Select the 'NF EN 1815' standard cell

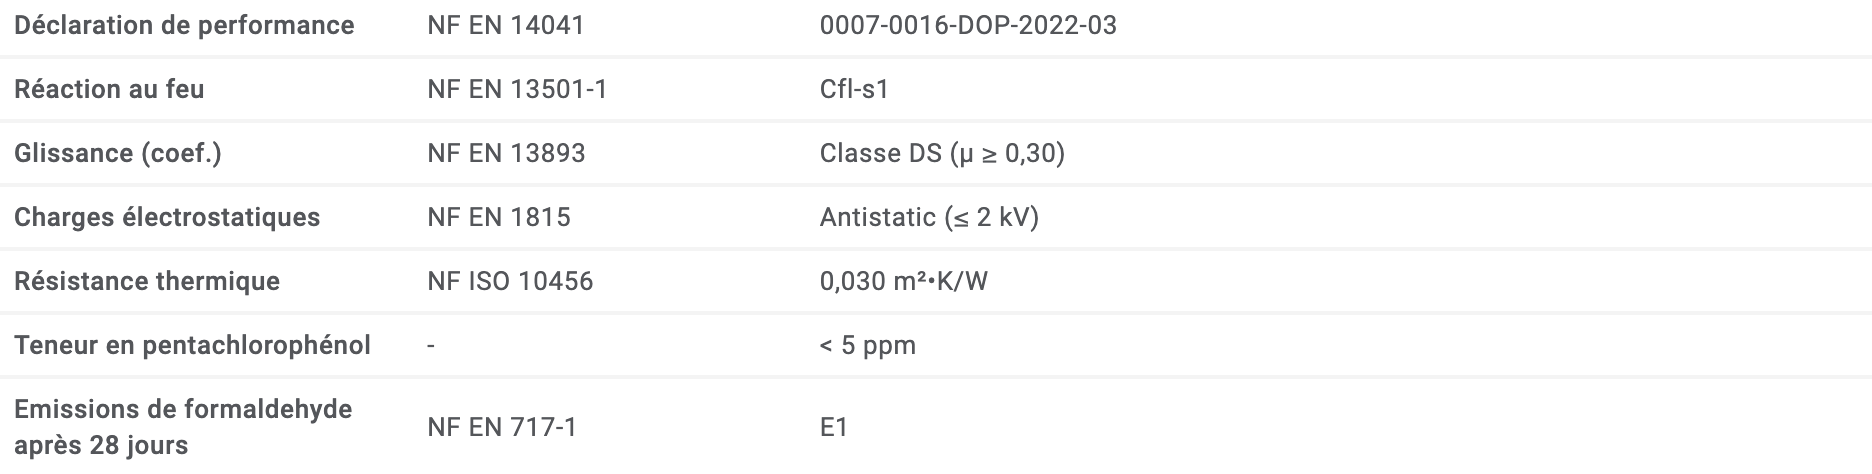tap(499, 217)
